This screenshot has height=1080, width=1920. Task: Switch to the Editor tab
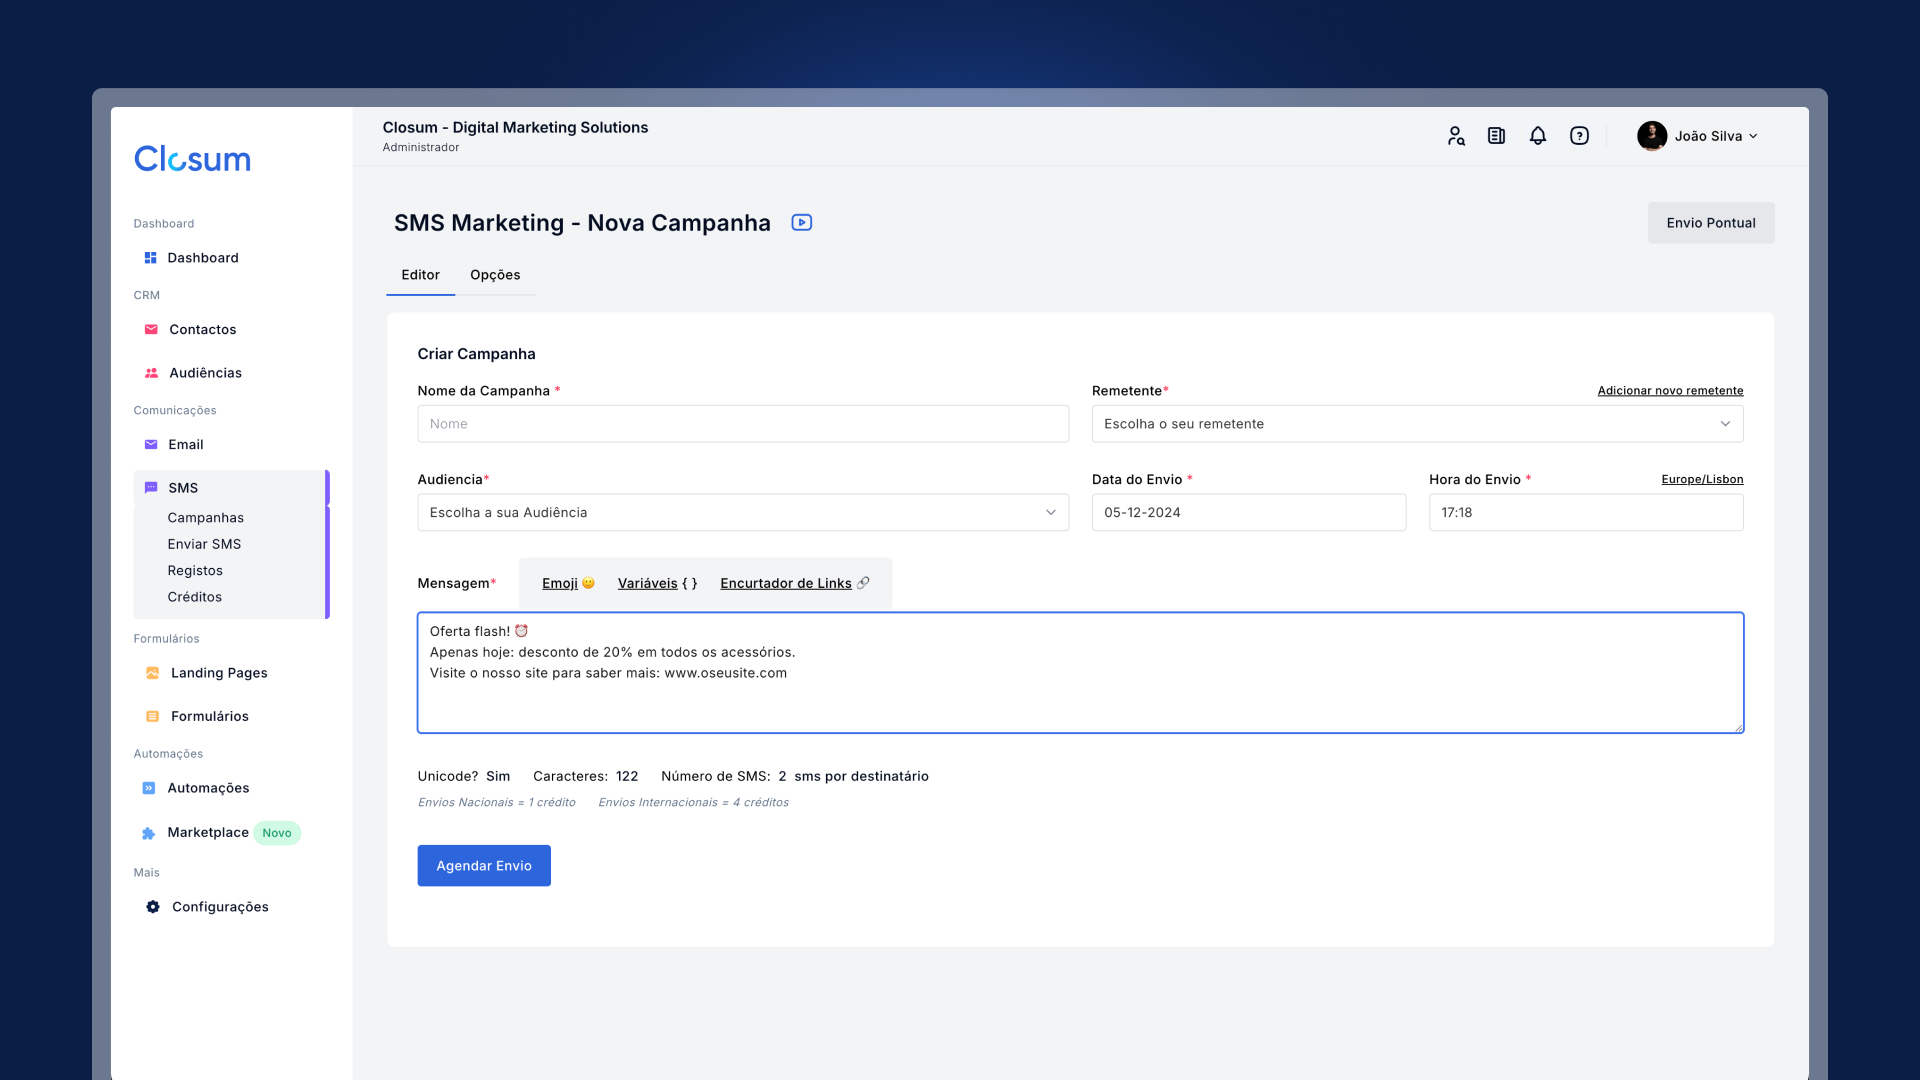coord(420,275)
